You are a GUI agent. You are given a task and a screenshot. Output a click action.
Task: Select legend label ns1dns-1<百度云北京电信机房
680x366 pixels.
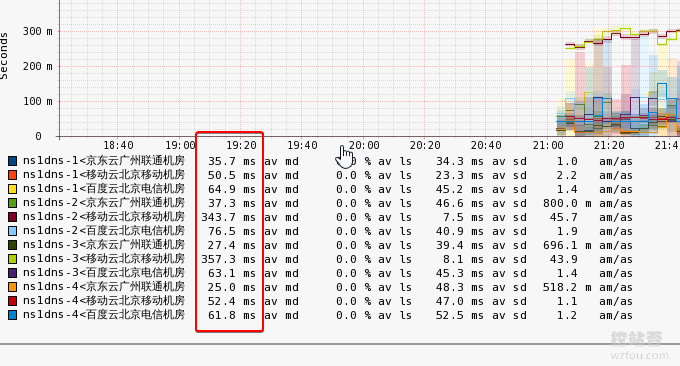point(104,189)
